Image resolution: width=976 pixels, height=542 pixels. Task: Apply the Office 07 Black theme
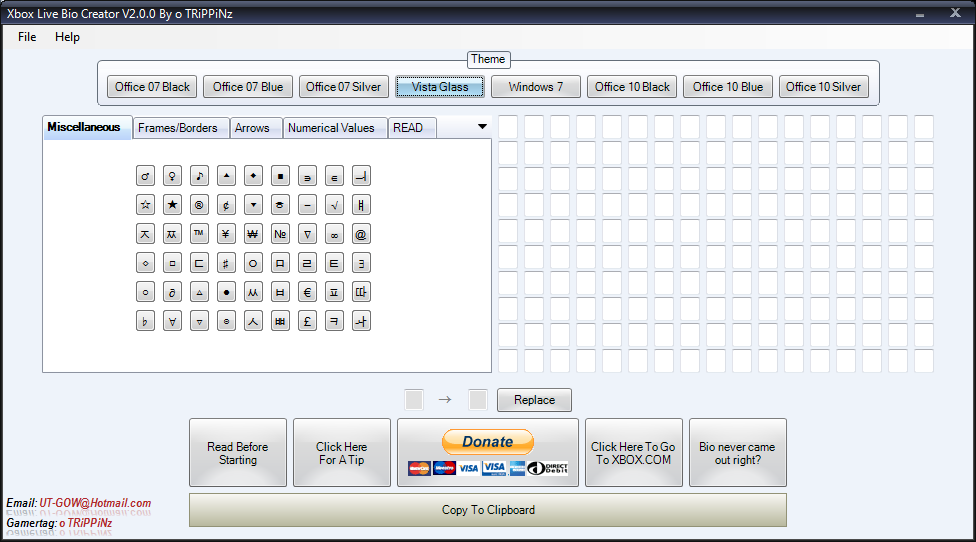[152, 86]
